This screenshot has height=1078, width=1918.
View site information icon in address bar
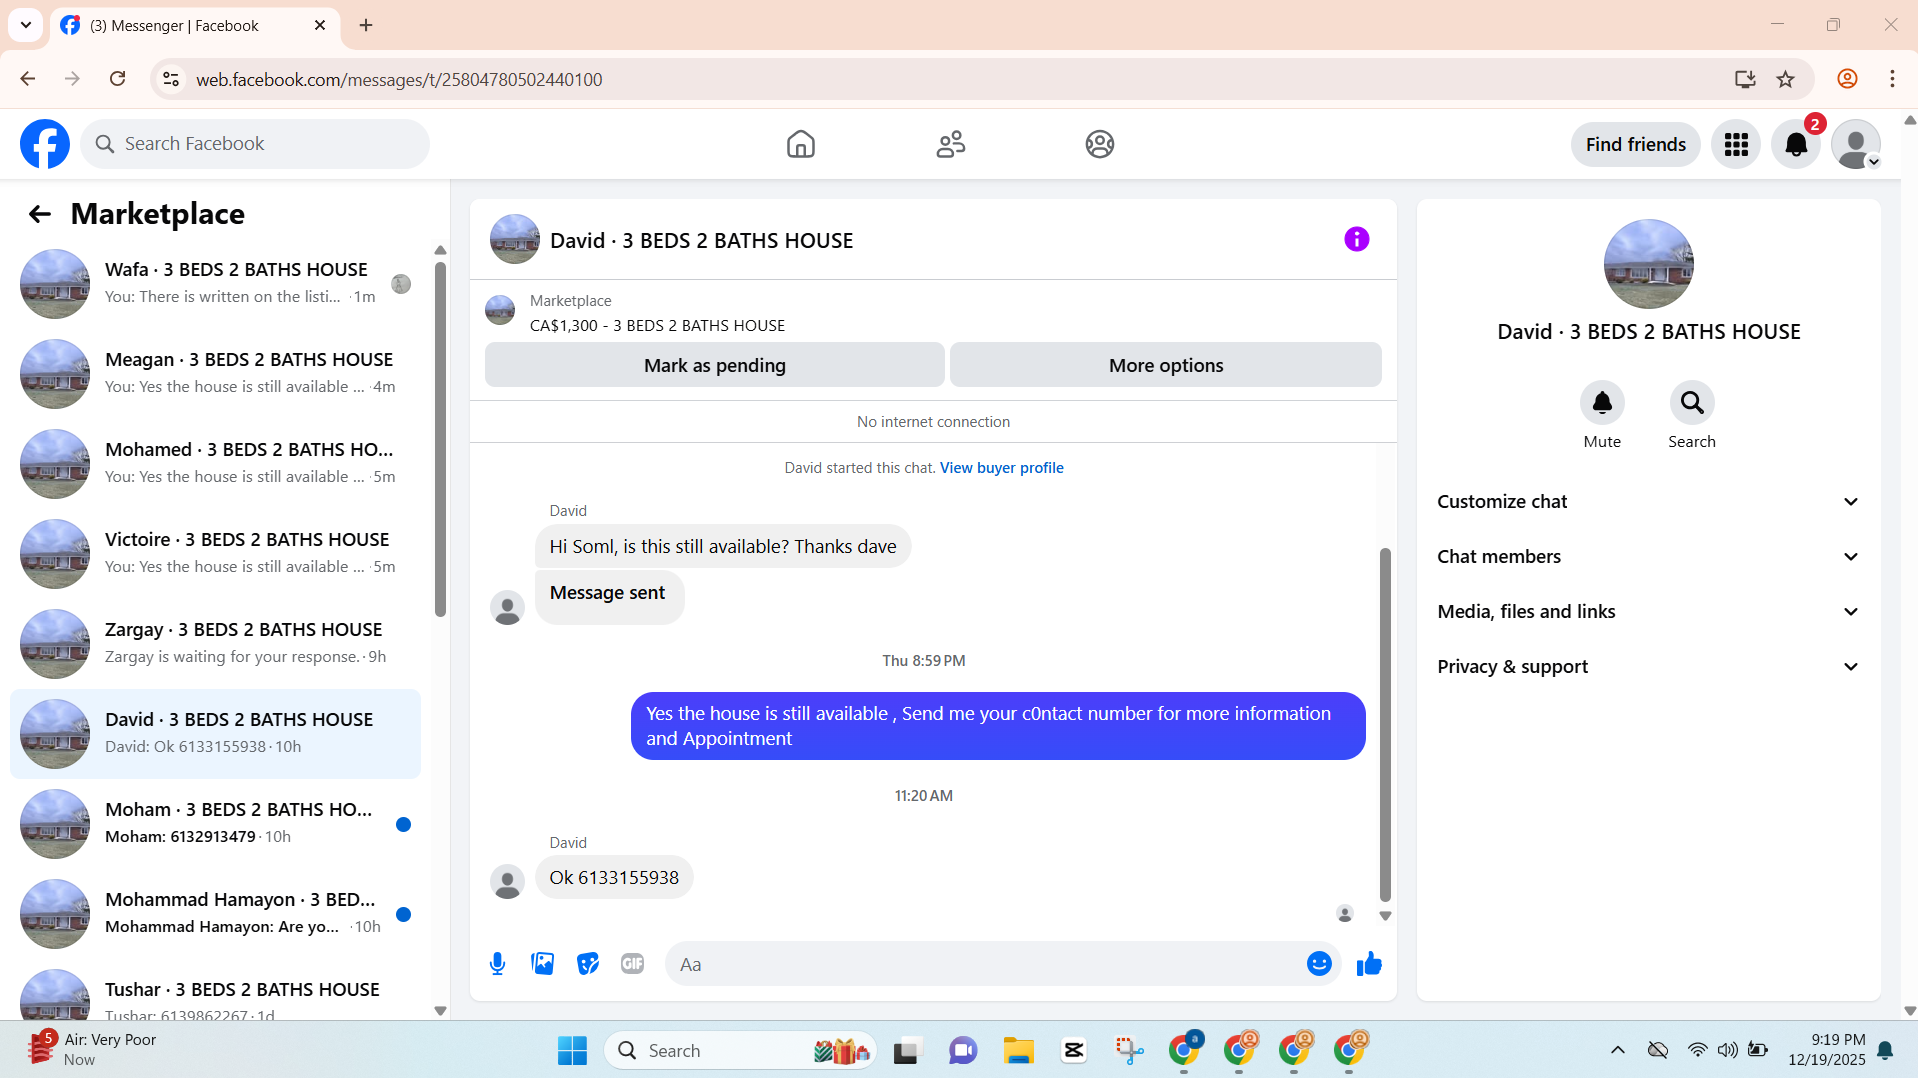171,79
